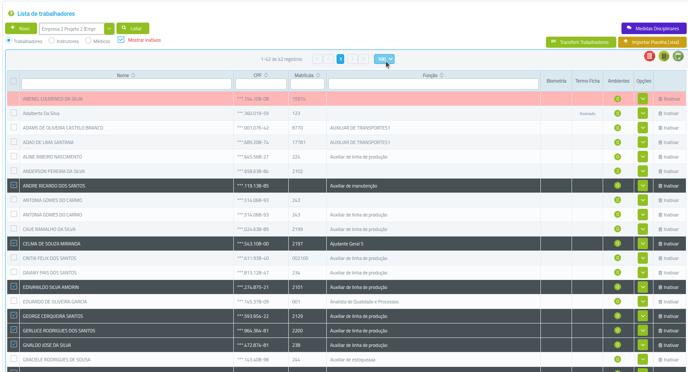Uncheck the row for Andre Ricardo dos Santos

coord(14,186)
